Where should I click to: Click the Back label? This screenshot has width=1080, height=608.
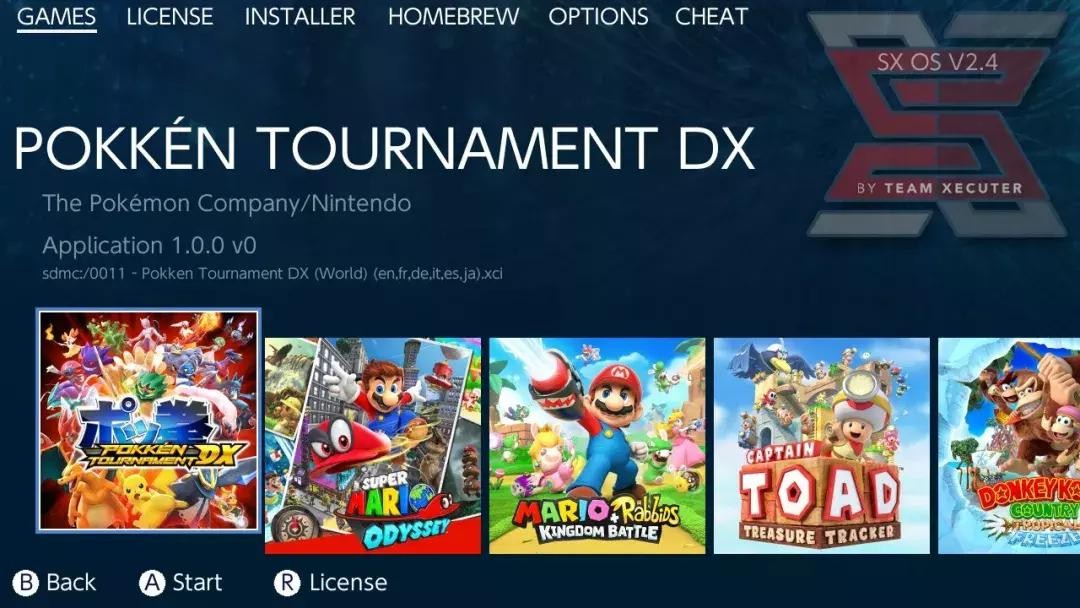tap(71, 583)
